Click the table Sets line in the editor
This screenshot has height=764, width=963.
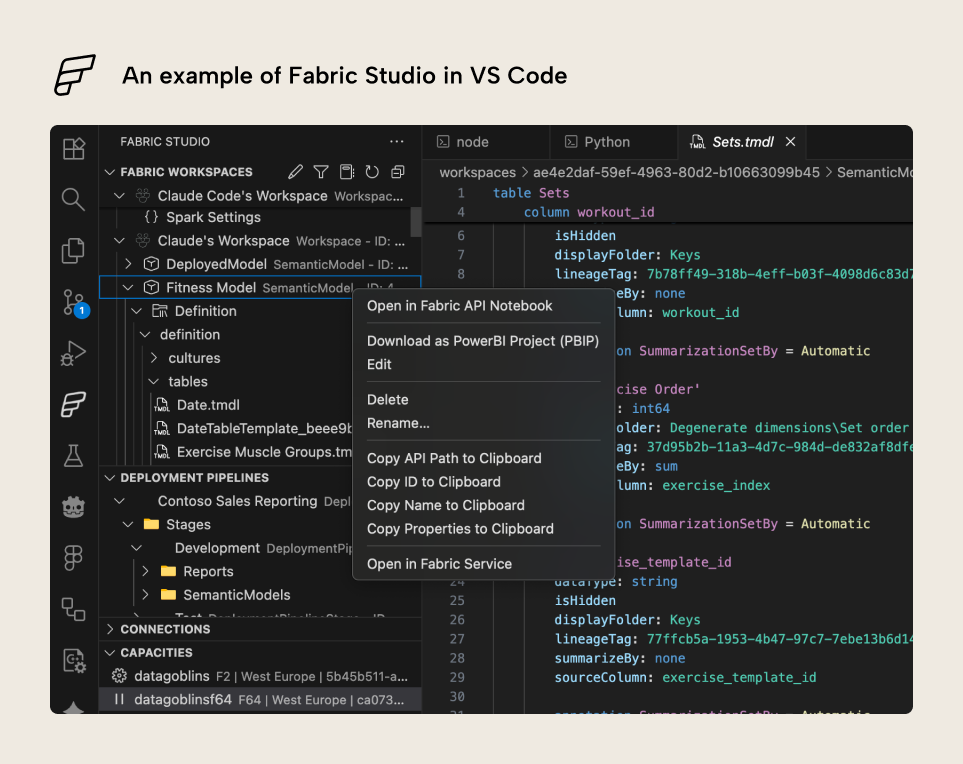click(531, 193)
